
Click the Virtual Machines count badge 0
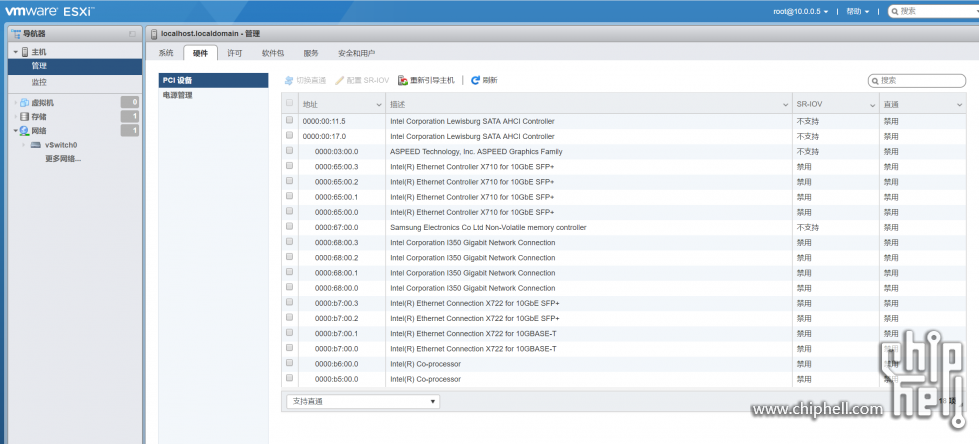(130, 102)
